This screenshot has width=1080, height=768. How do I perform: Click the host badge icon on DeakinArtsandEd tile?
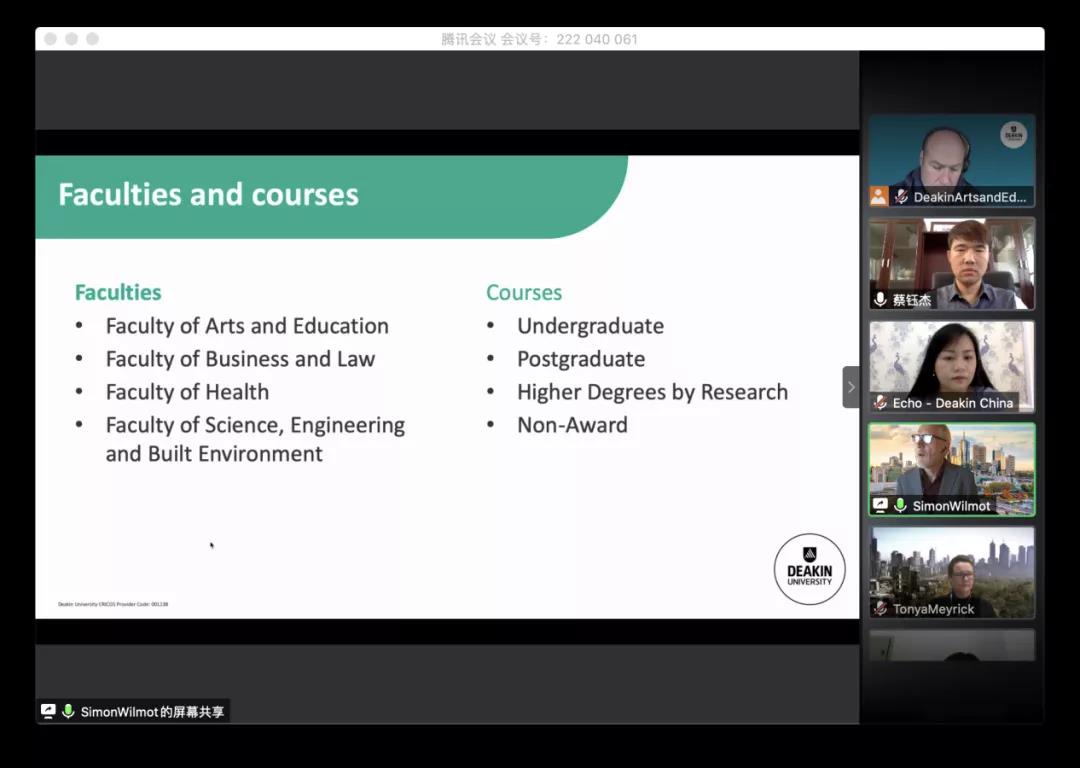tap(879, 196)
